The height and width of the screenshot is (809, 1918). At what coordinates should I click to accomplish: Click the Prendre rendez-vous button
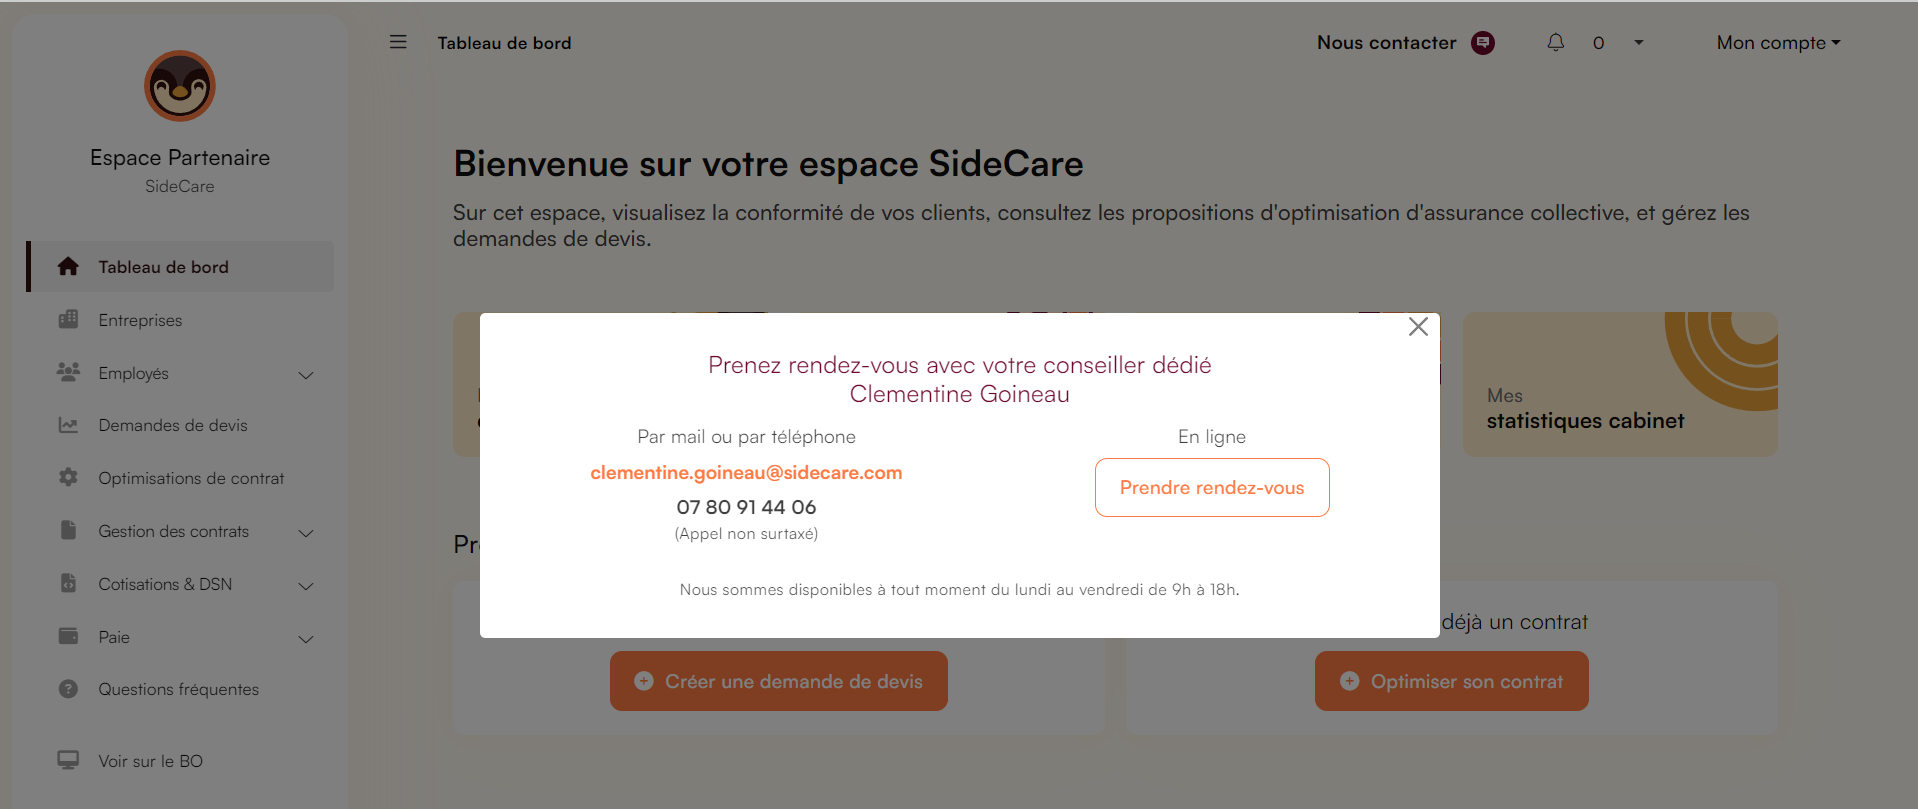click(1212, 487)
